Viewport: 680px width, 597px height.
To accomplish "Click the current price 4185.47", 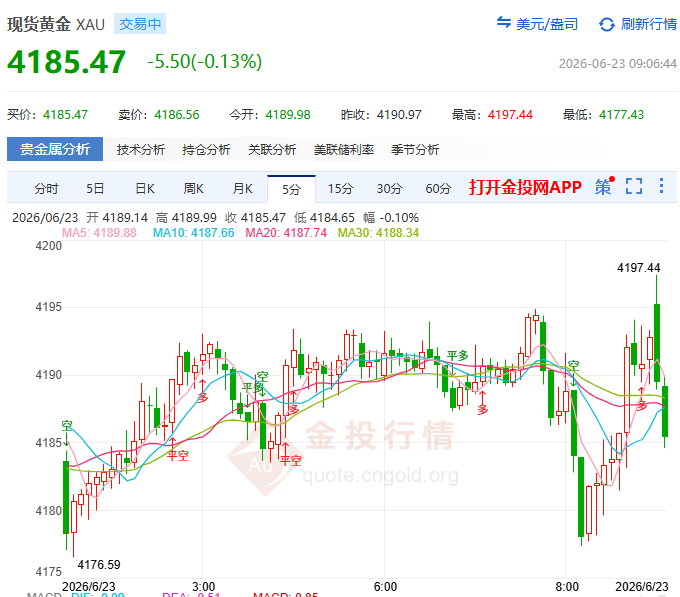I will [x=66, y=62].
